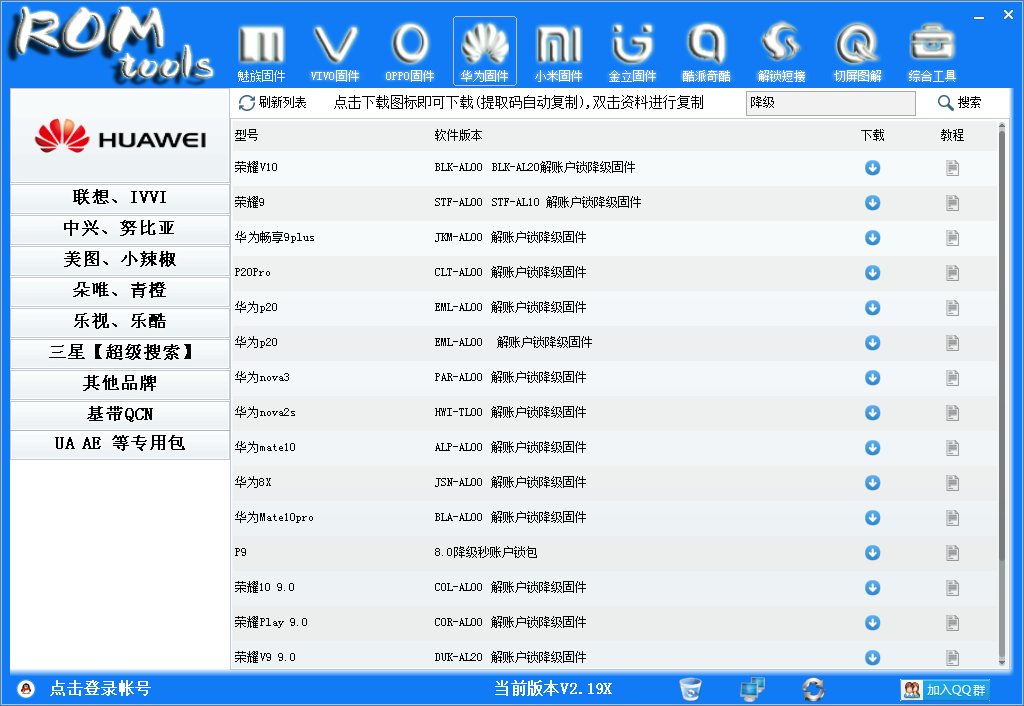
Task: Click the 软件版本 column header
Action: [x=458, y=135]
